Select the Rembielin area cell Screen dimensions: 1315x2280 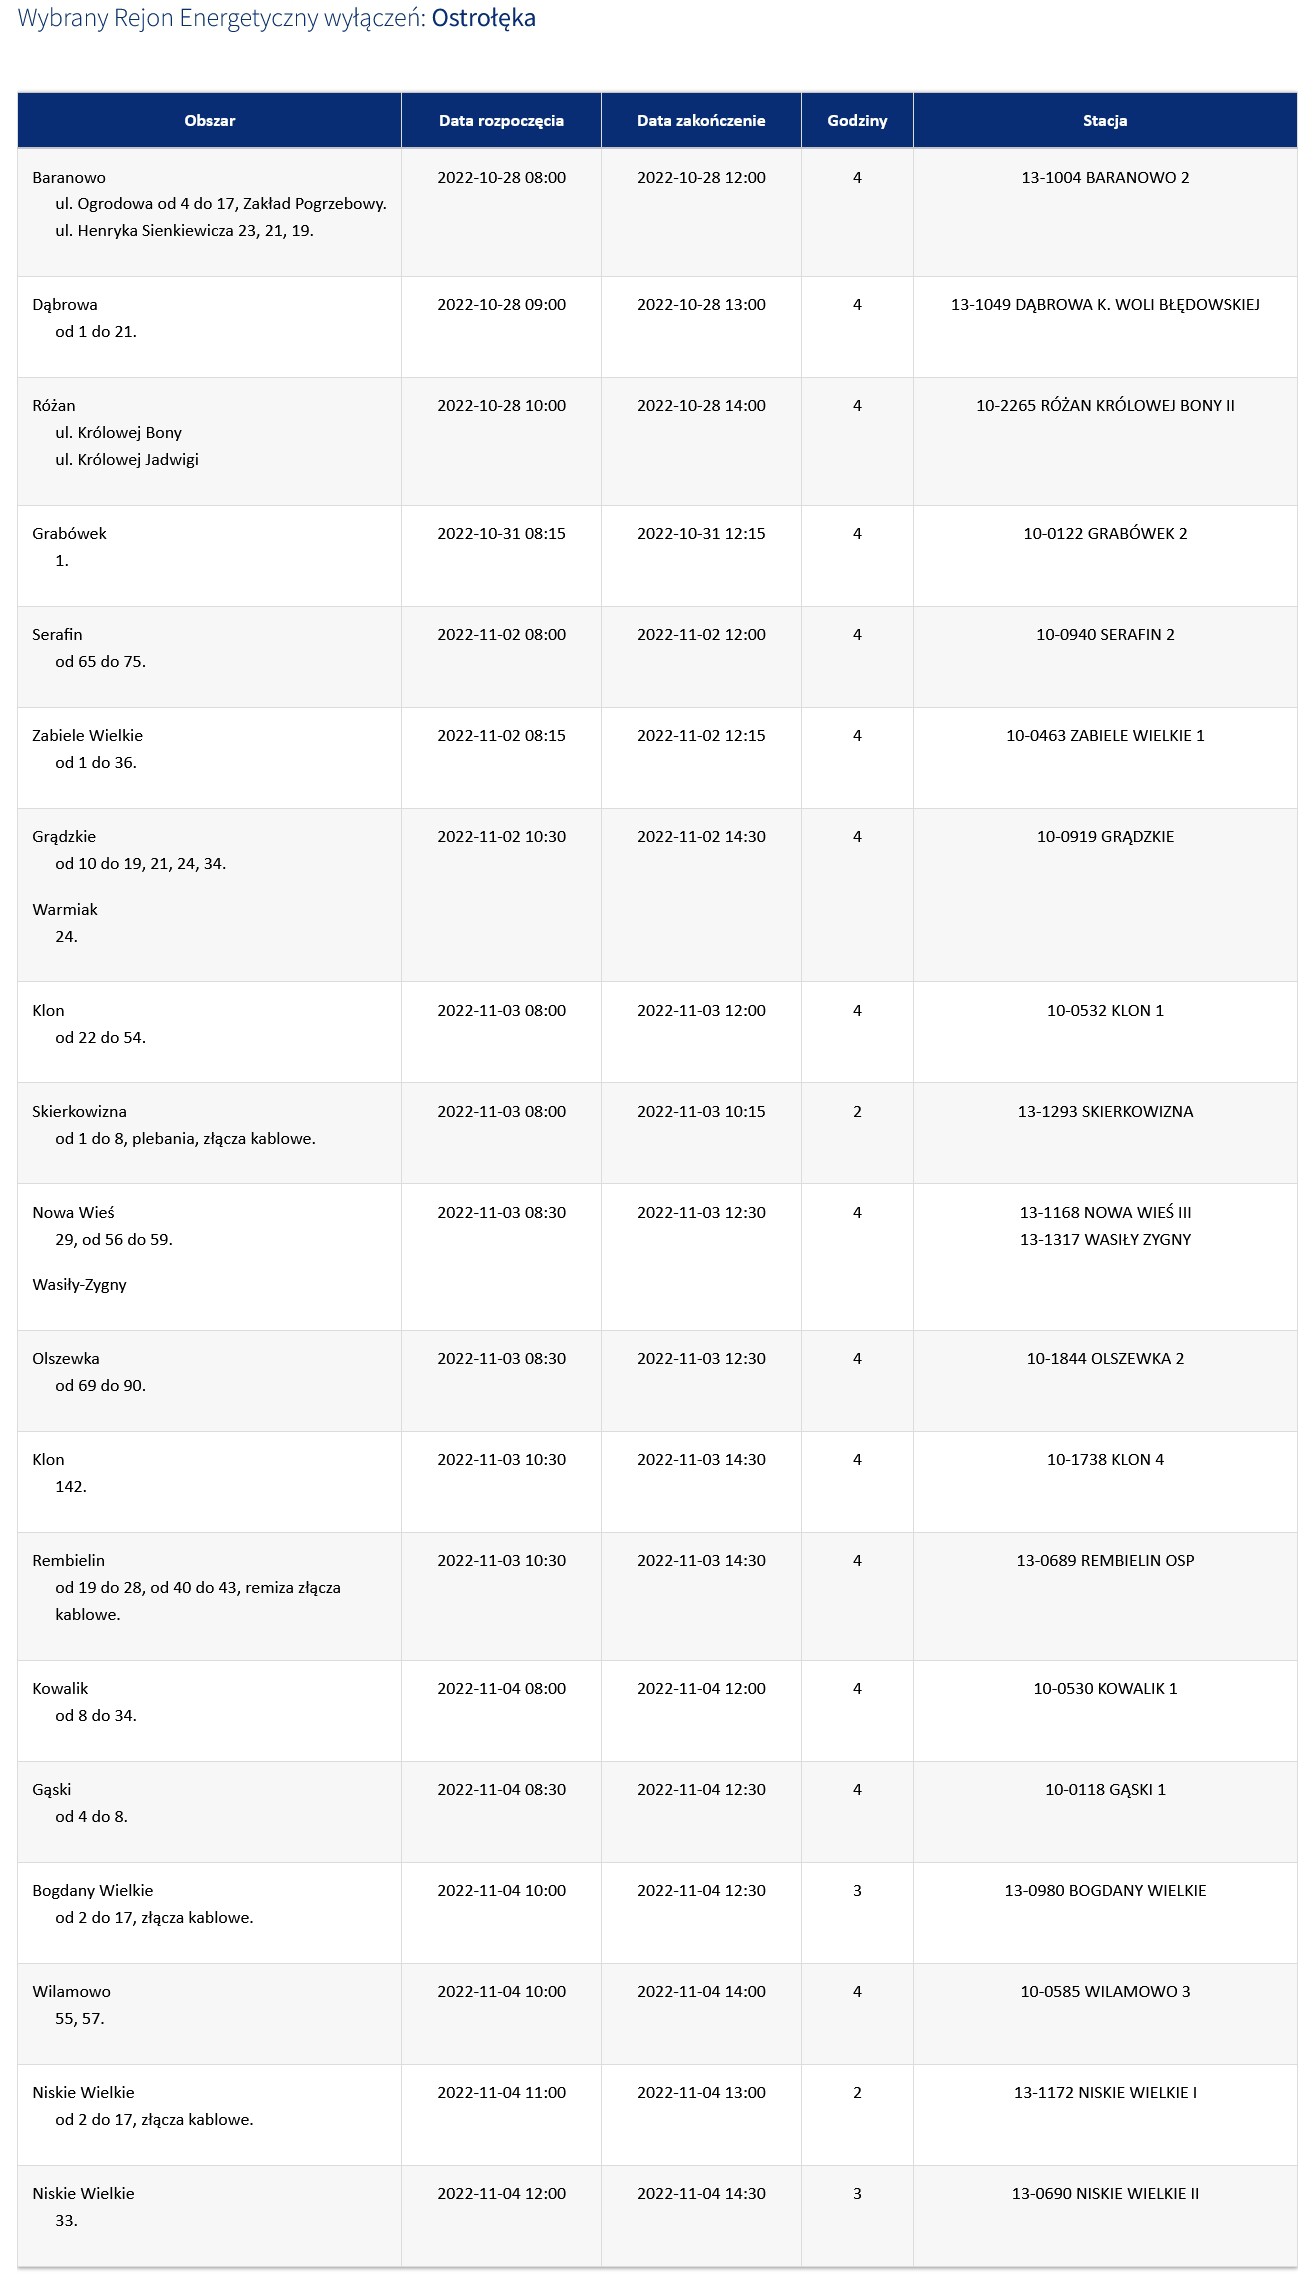[x=209, y=1596]
